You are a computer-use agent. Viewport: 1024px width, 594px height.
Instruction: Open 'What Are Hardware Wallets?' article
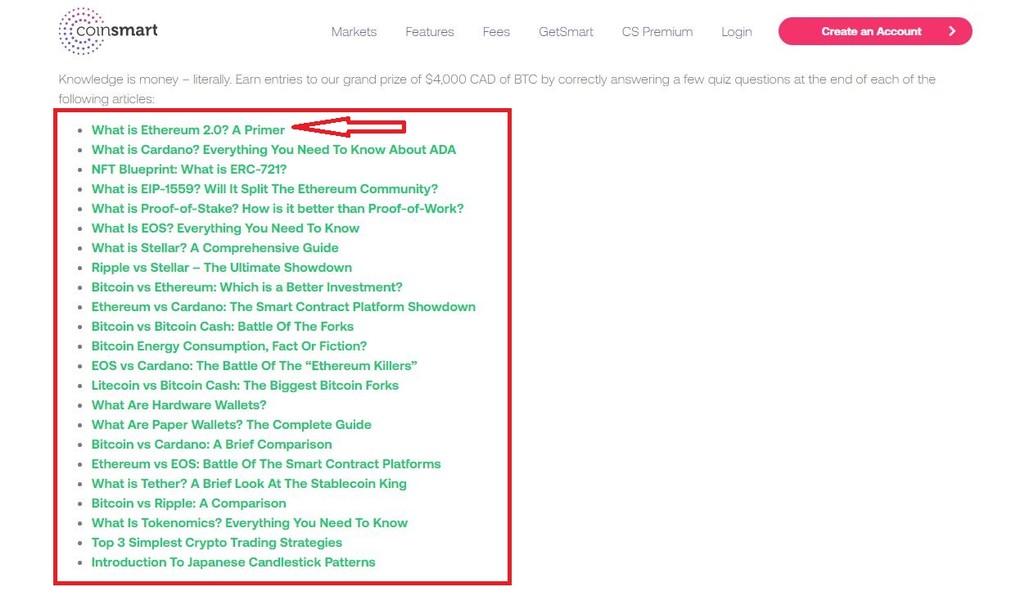179,404
